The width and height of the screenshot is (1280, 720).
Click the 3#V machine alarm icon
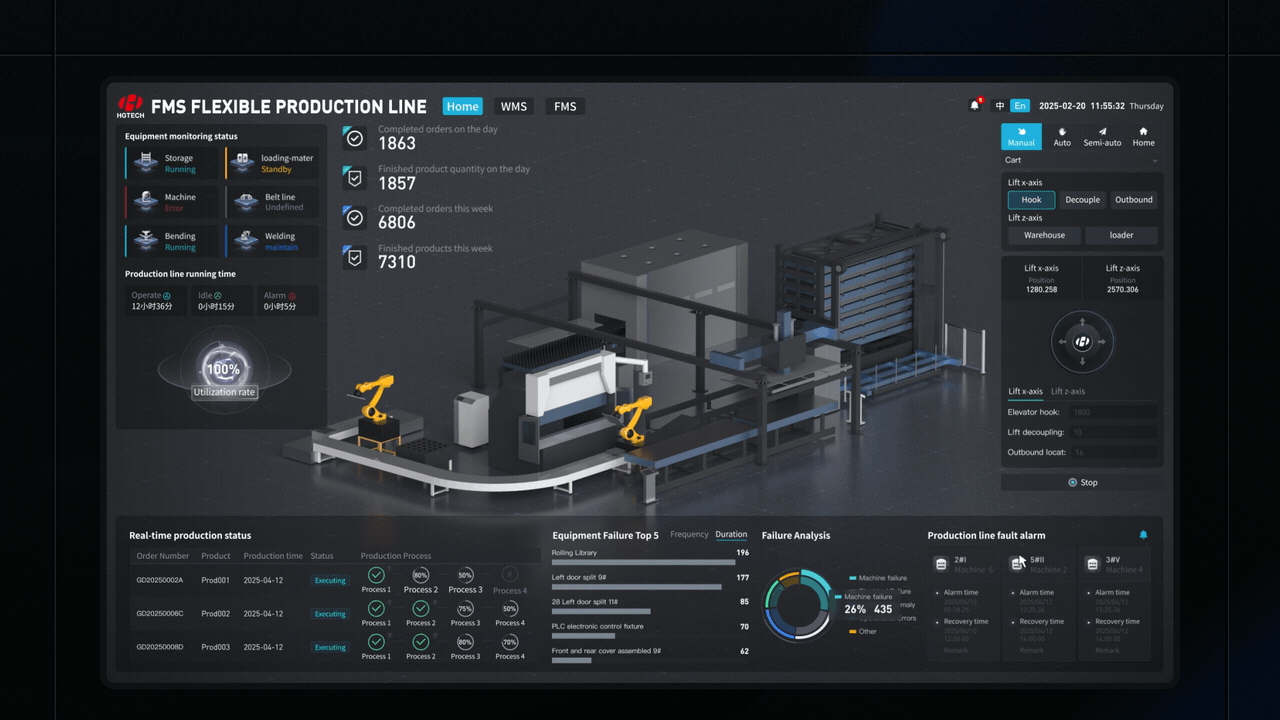pyautogui.click(x=1092, y=564)
